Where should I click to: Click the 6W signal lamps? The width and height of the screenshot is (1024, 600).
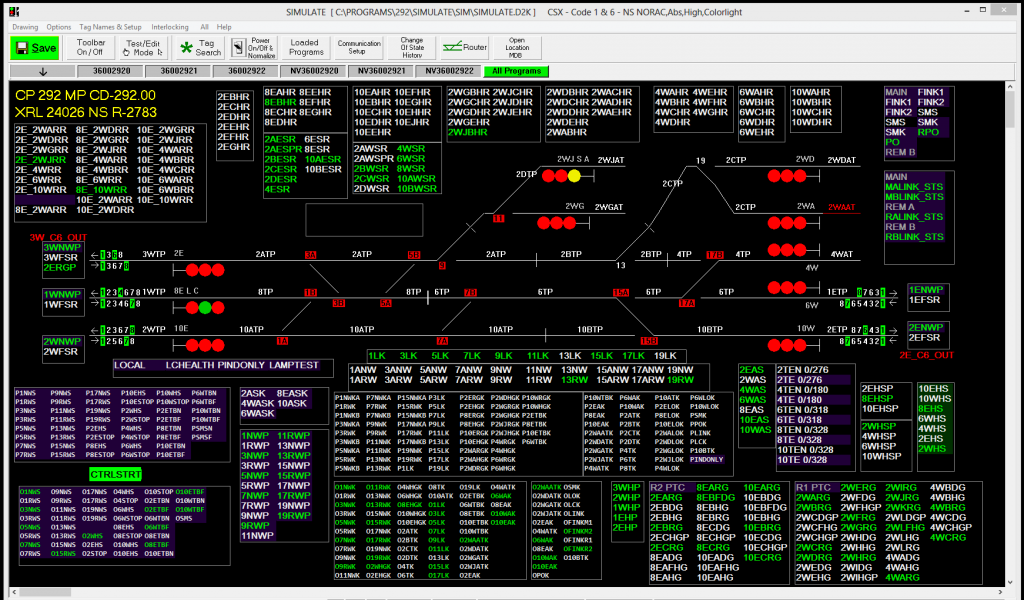tap(787, 287)
